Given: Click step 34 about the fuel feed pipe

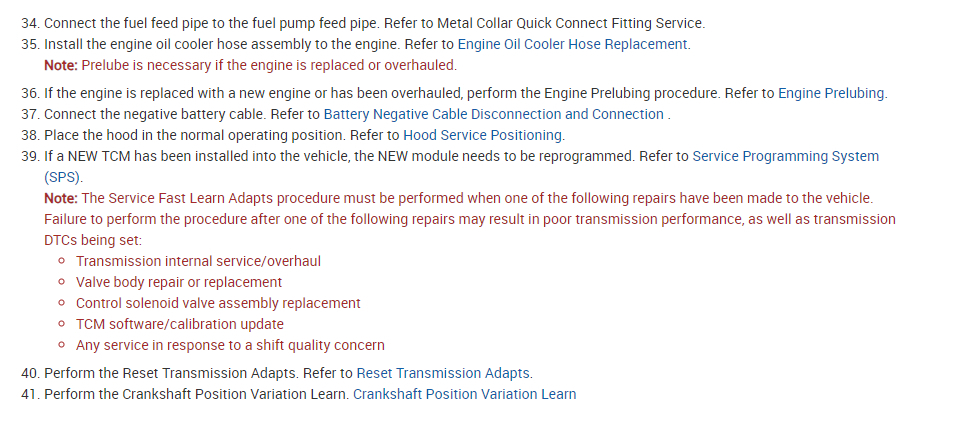Looking at the screenshot, I should point(250,23).
